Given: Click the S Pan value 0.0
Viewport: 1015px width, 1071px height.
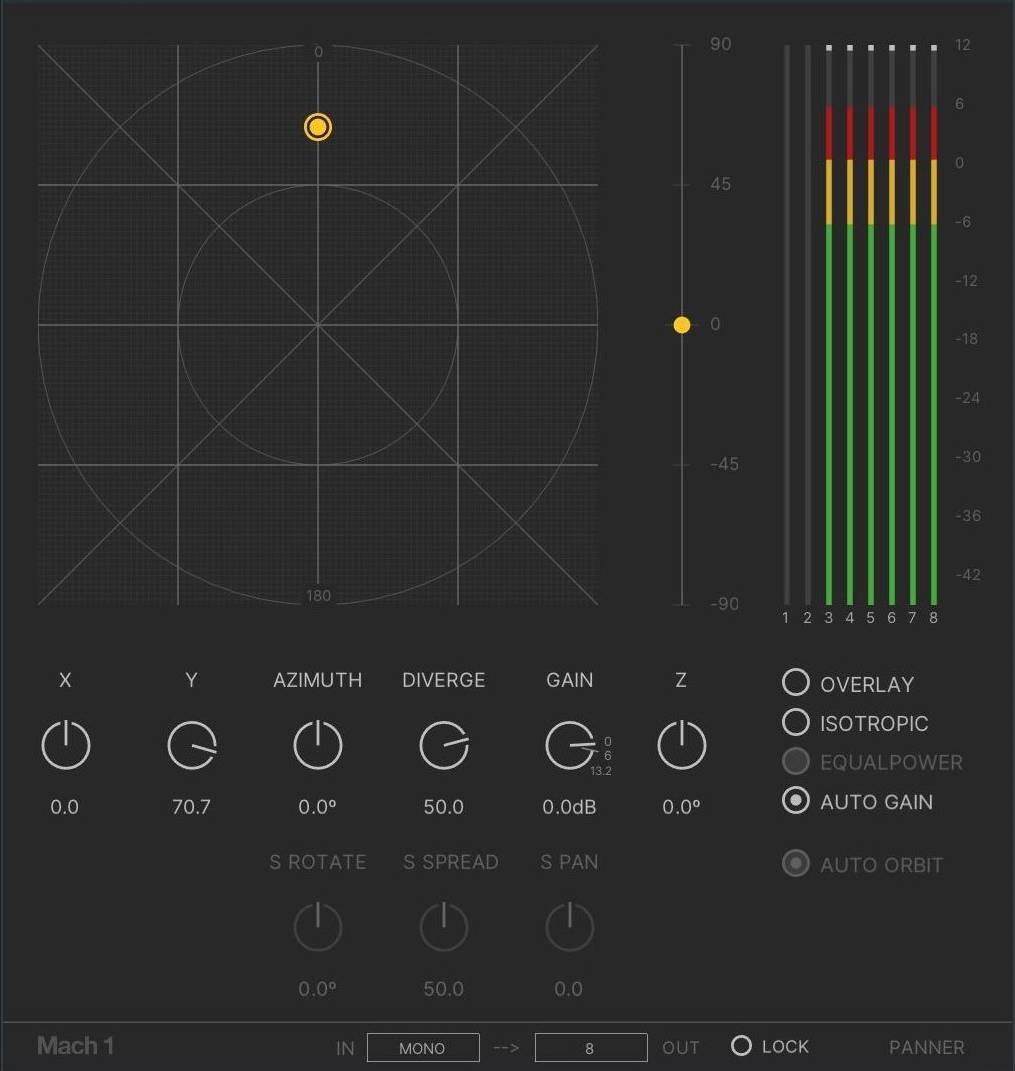Looking at the screenshot, I should click(x=569, y=989).
